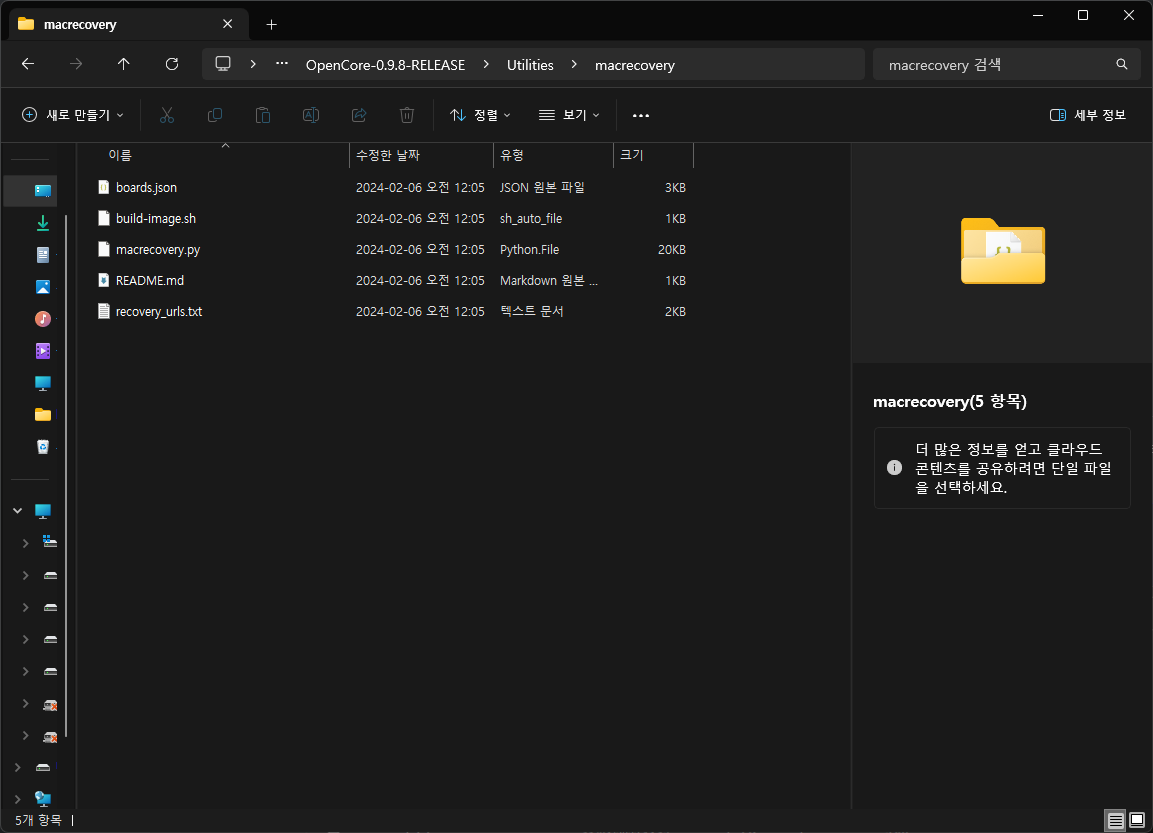Viewport: 1153px width, 833px height.
Task: Expand the Network tree node
Action: [18, 798]
